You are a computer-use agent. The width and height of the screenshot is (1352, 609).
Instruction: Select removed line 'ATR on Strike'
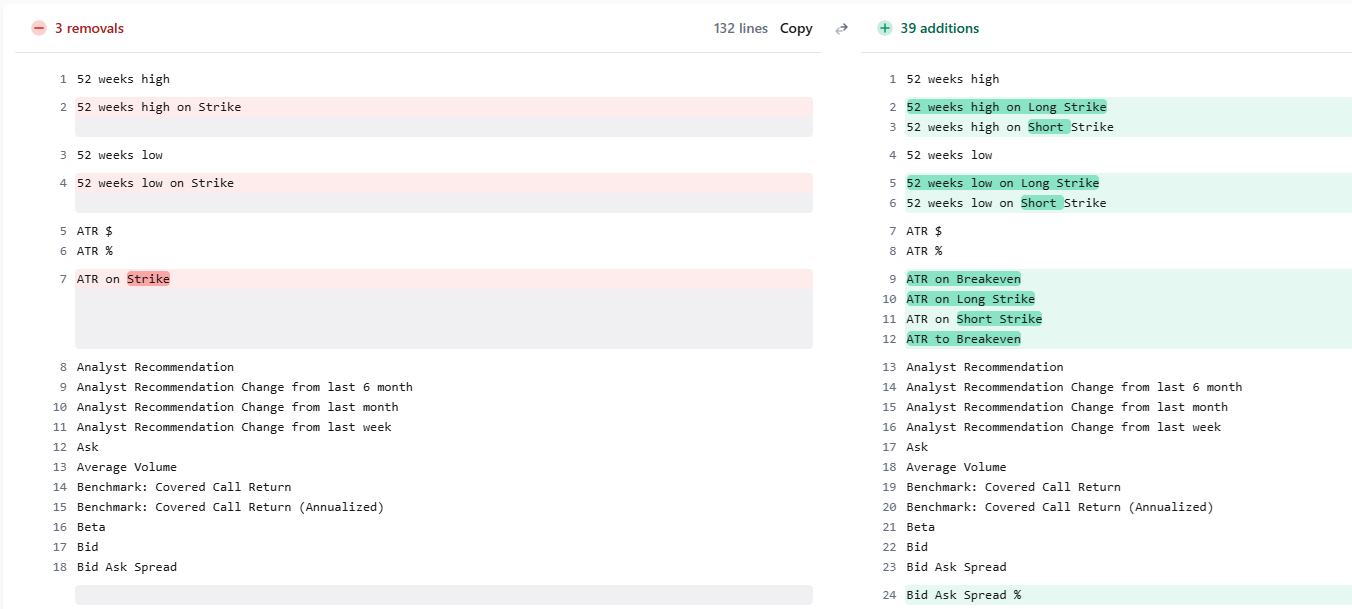pos(443,279)
